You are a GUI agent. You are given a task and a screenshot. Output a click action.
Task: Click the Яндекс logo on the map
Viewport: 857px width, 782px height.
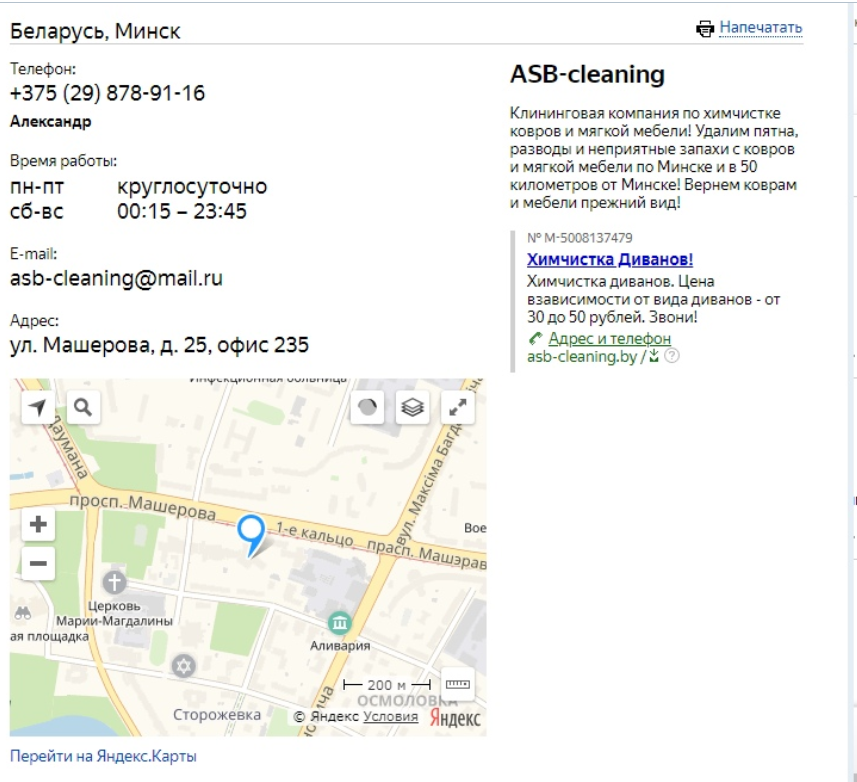tap(455, 718)
